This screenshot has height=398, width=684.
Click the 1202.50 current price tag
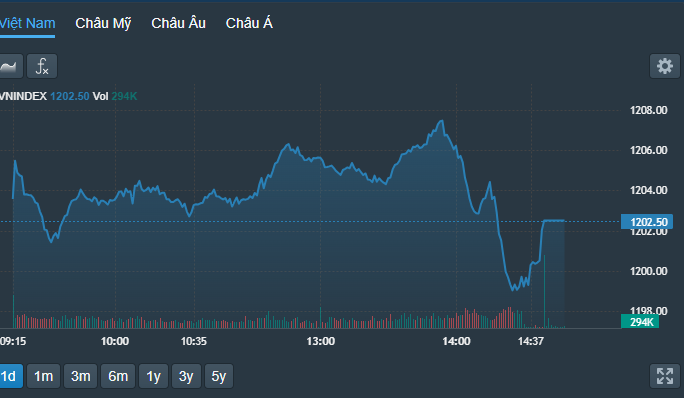point(647,222)
